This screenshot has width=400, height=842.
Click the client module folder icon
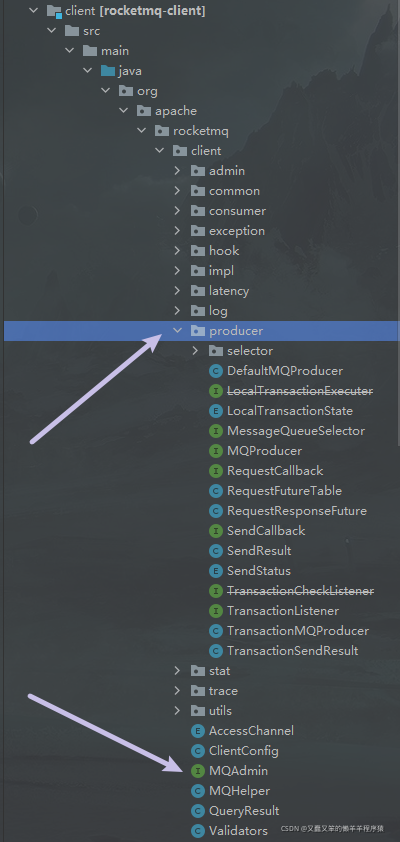[54, 11]
